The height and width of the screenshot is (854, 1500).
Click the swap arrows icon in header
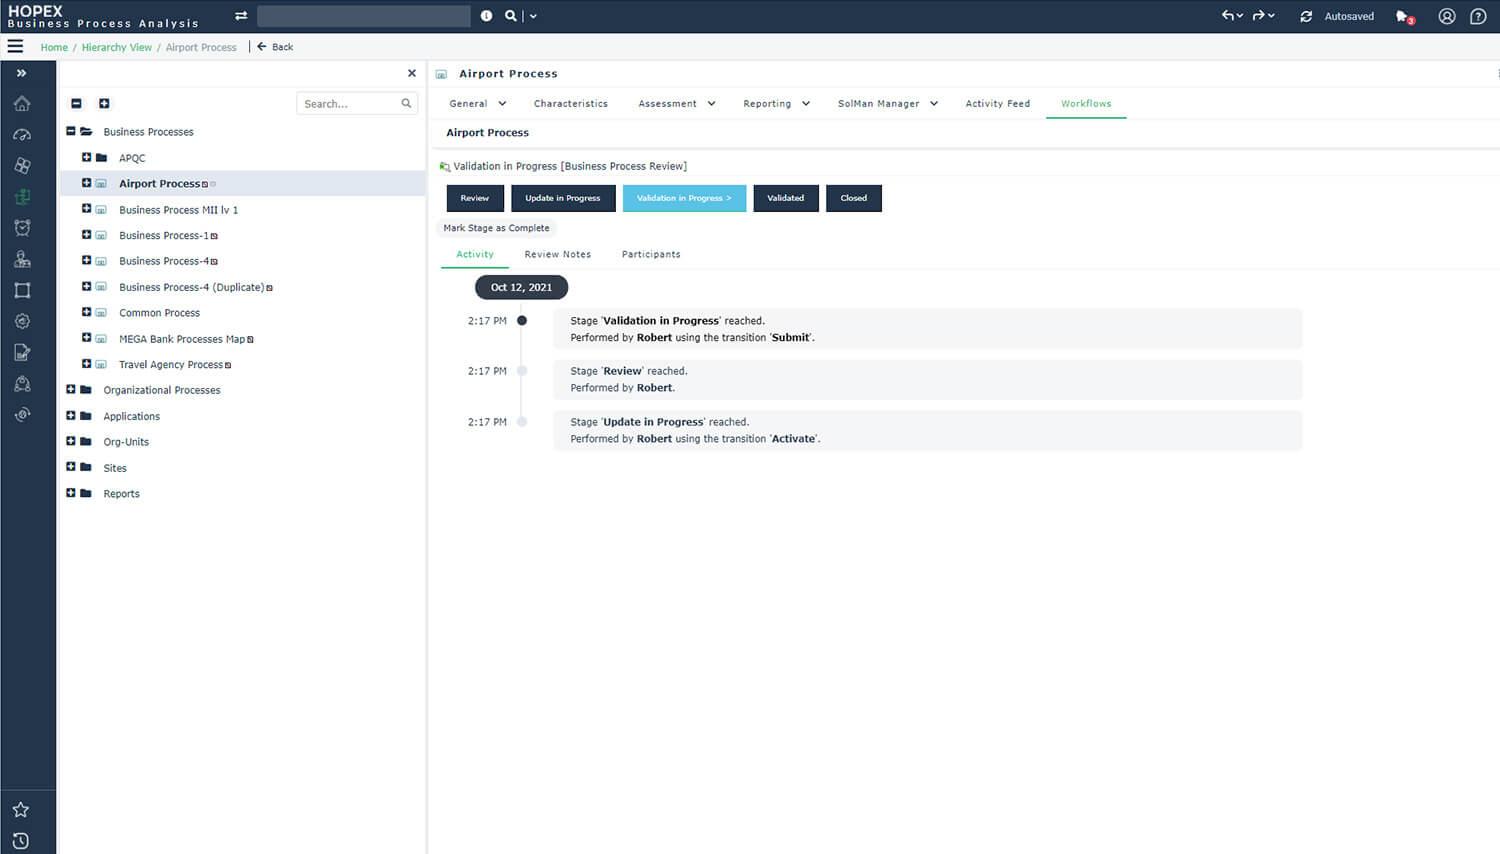coord(241,16)
